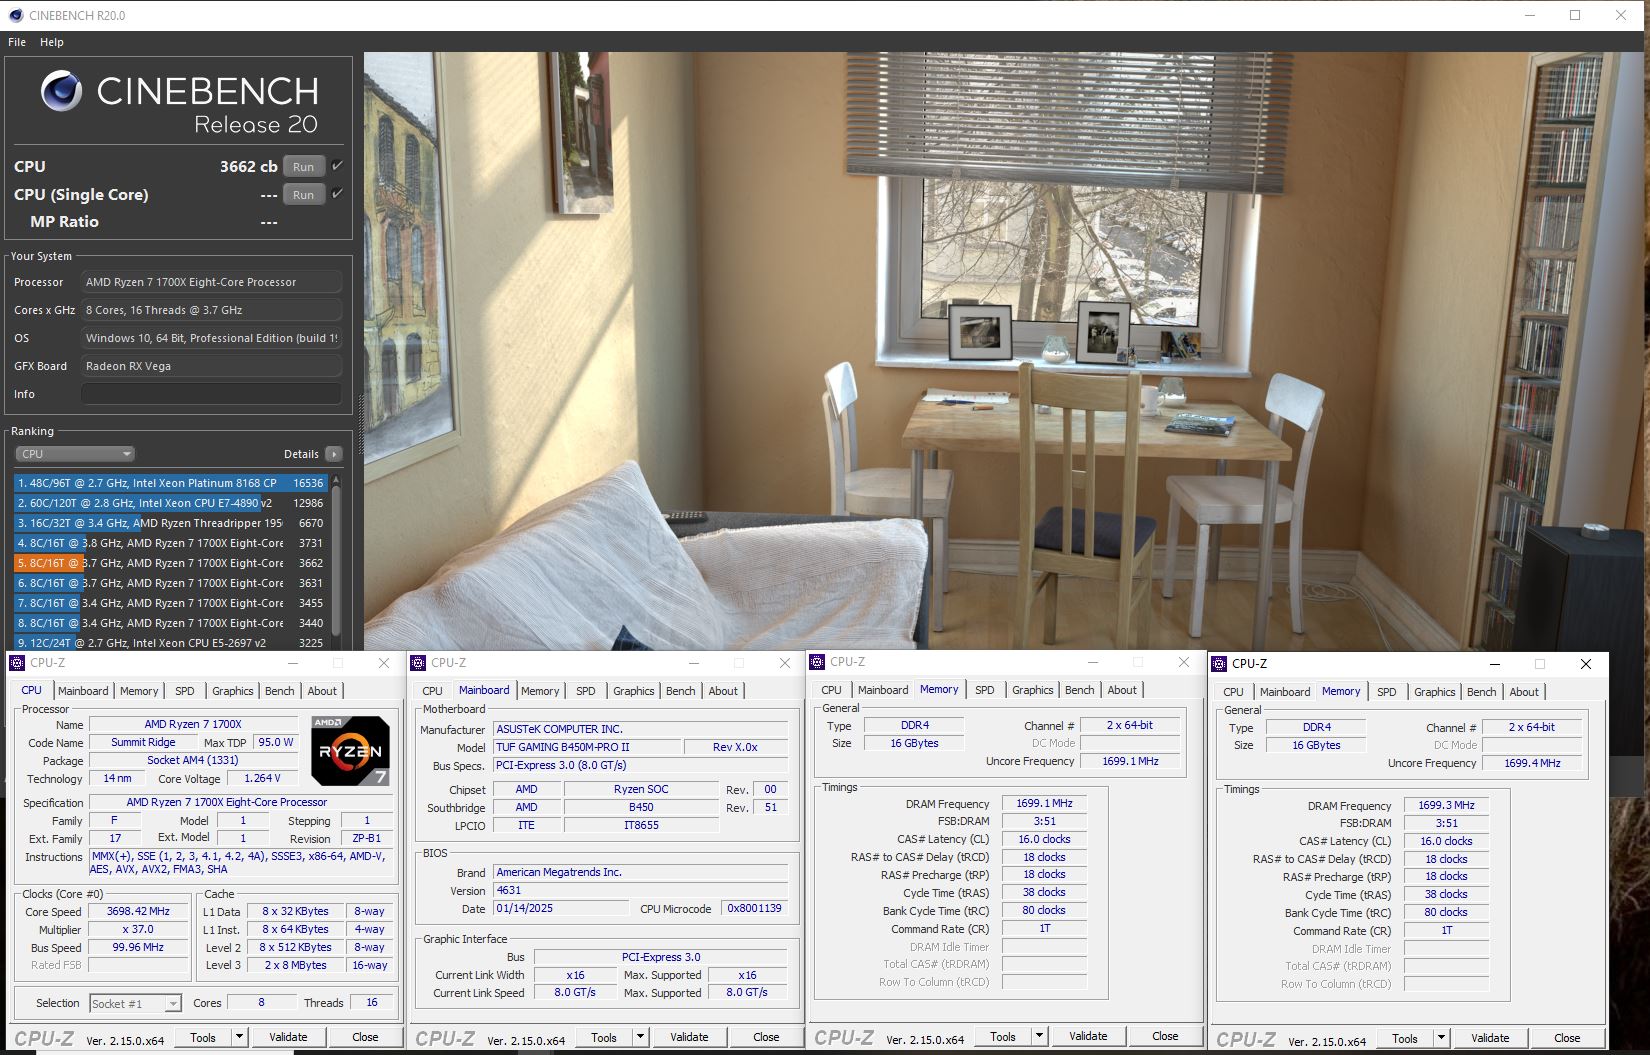Click the first CPU-Z window title icon
The image size is (1650, 1055).
tap(18, 662)
